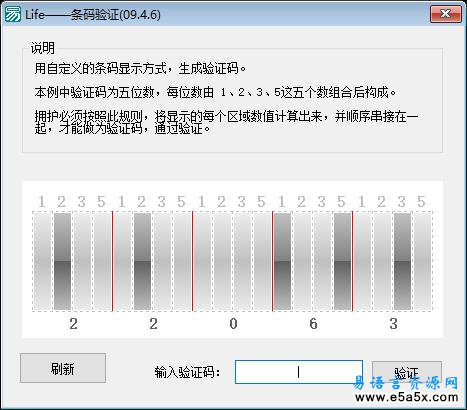This screenshot has height=410, width=467.
Task: Click the digit 0 below the barcode
Action: click(233, 324)
